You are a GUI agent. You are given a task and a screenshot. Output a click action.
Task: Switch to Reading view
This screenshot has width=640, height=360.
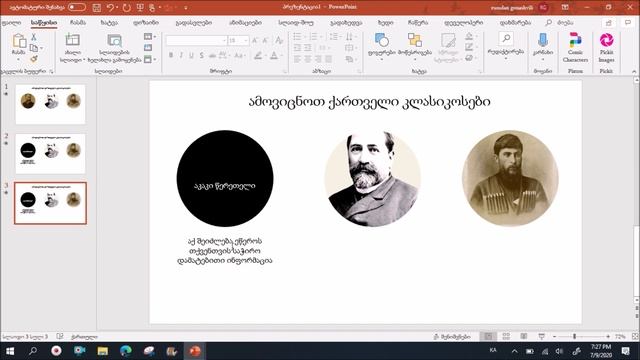524,337
